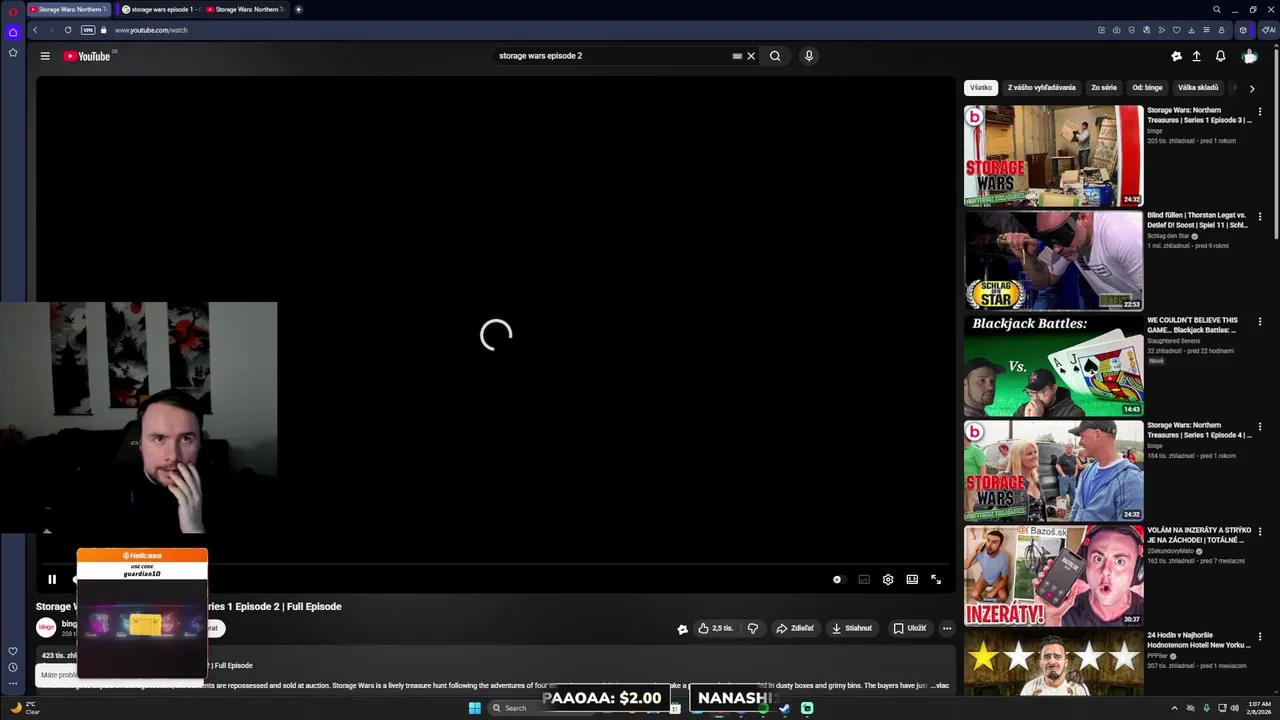Open options for Storage Wars Episode 4
Image resolution: width=1280 pixels, height=720 pixels.
[1260, 427]
